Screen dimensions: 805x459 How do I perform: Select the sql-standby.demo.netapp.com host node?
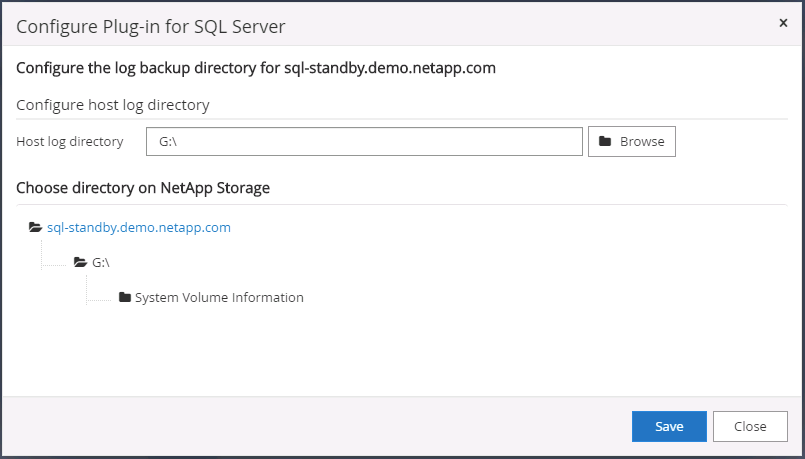tap(139, 228)
